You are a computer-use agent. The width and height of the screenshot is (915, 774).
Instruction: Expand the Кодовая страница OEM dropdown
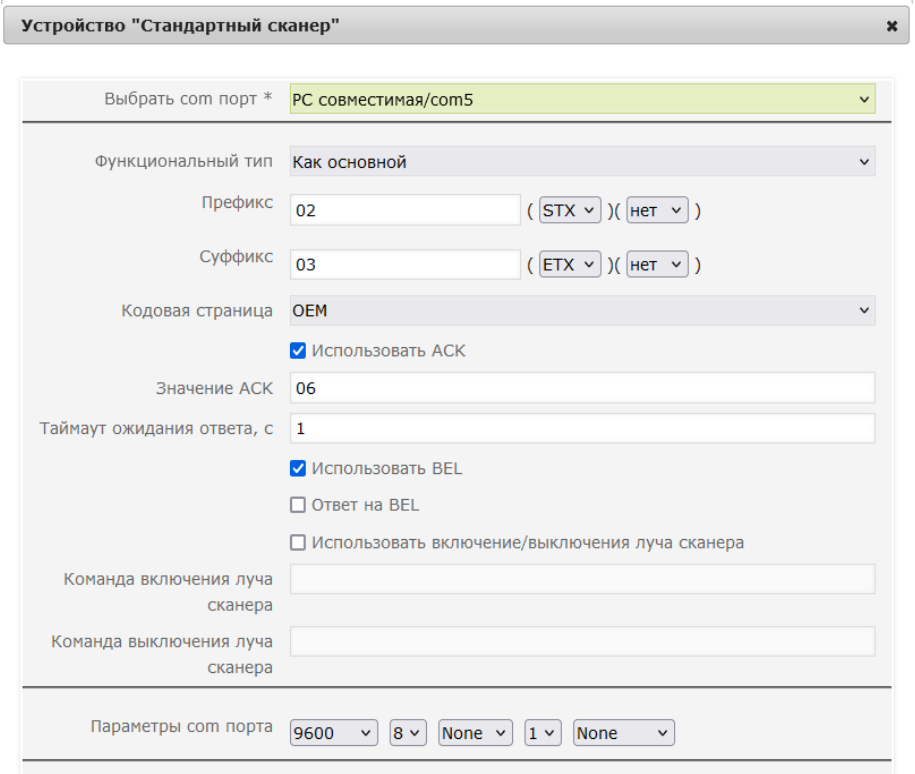(x=582, y=311)
